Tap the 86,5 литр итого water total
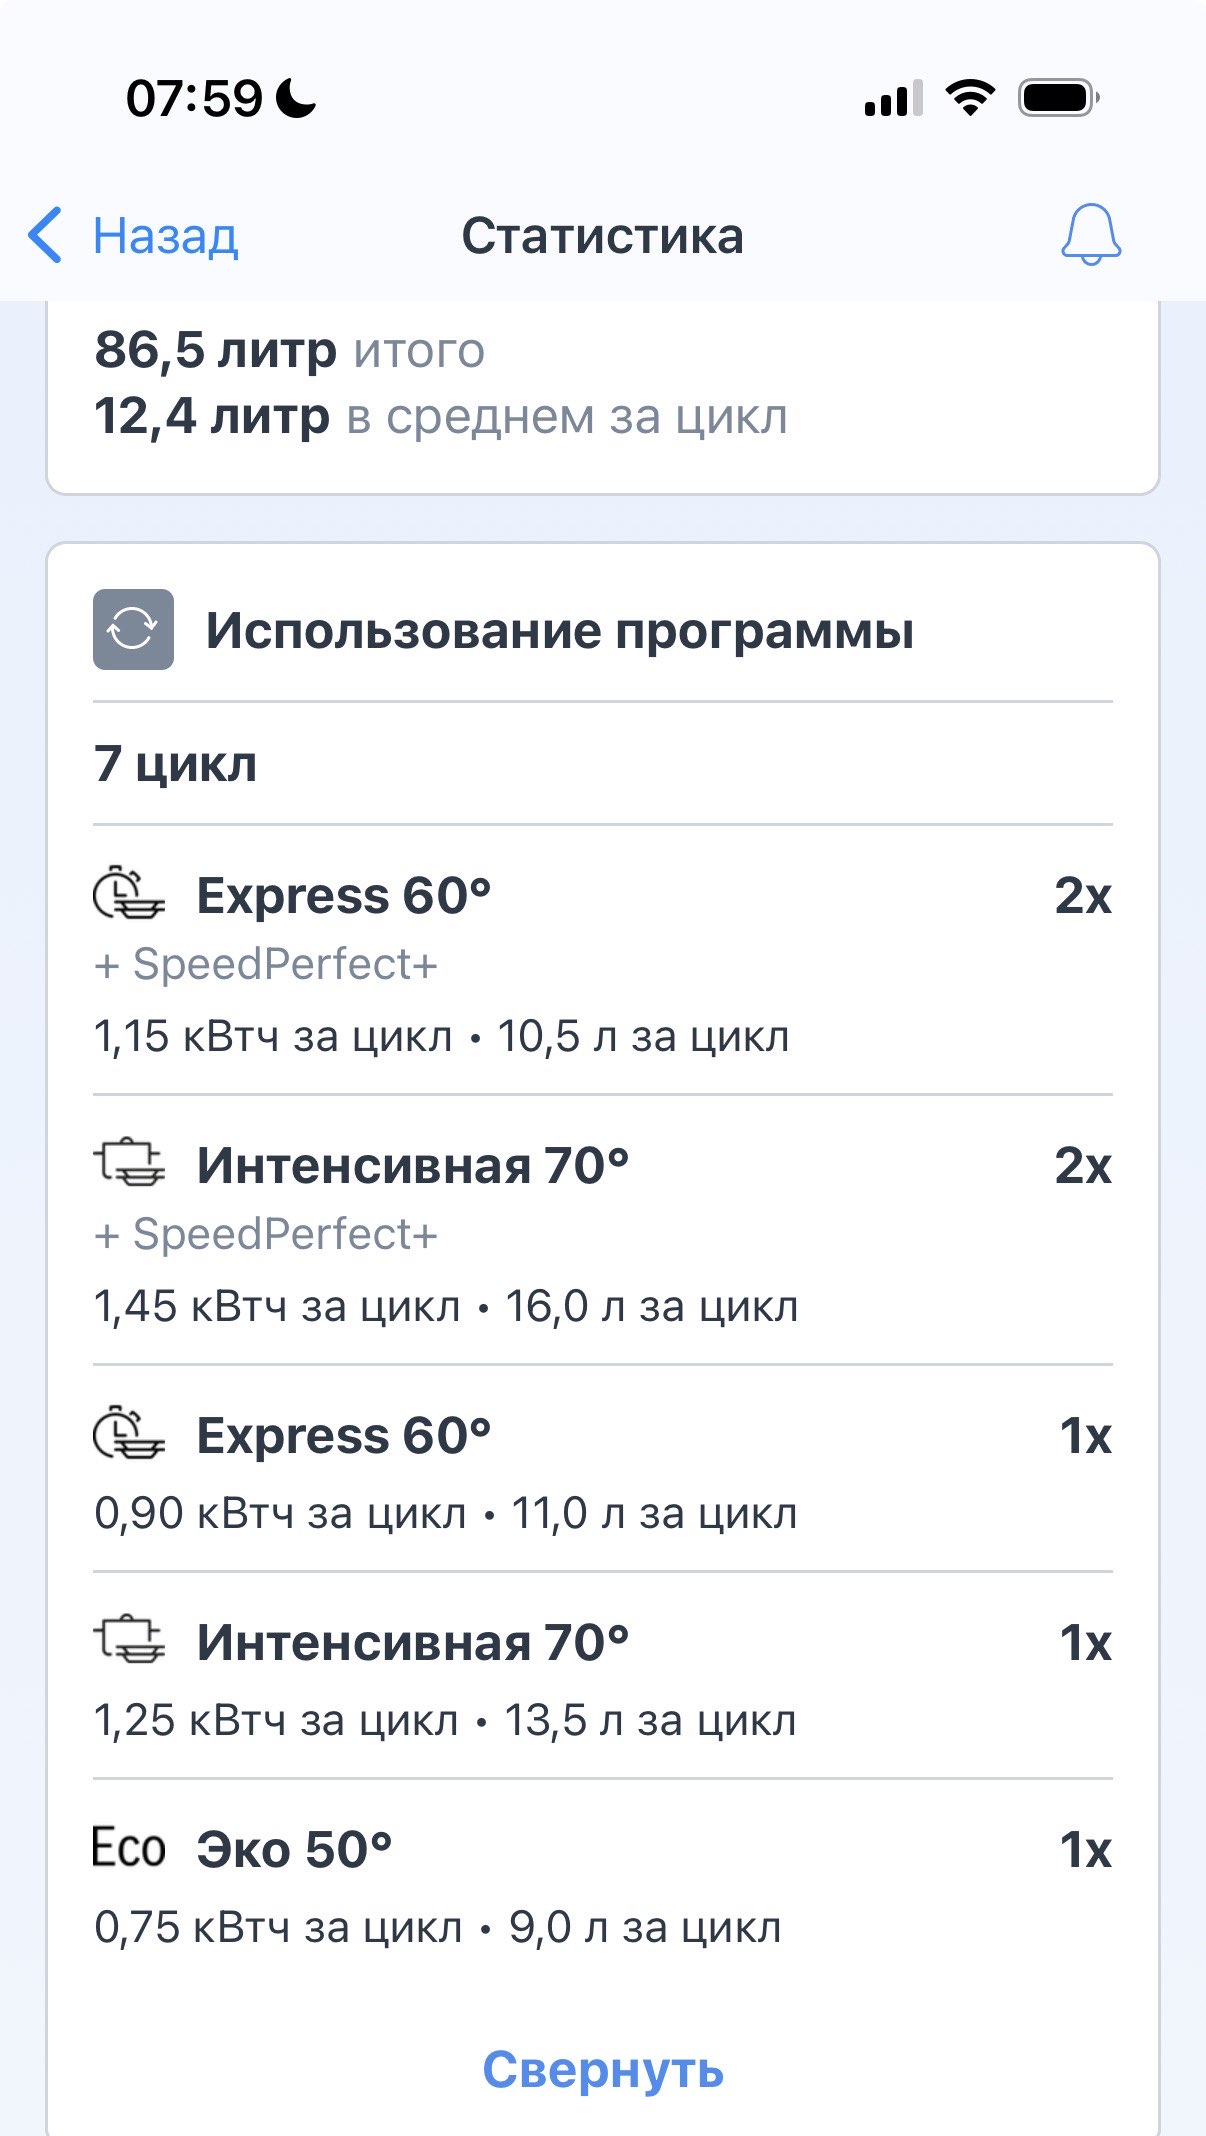The image size is (1206, 2136). [x=290, y=350]
